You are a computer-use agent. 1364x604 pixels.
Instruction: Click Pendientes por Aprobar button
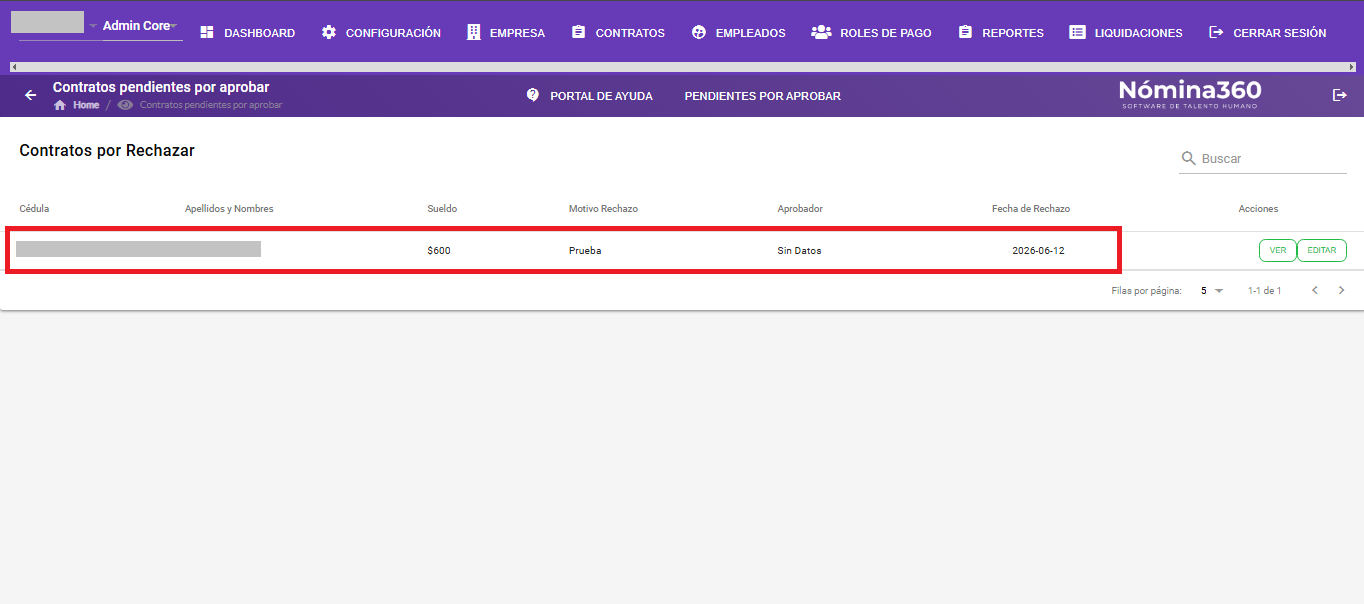click(x=762, y=96)
